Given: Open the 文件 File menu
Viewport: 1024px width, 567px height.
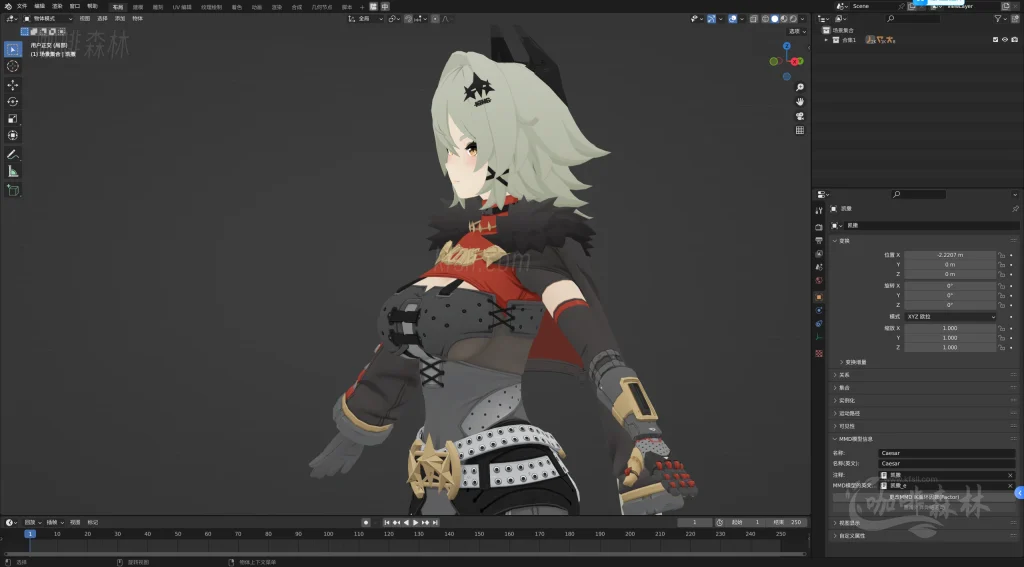Looking at the screenshot, I should (x=22, y=7).
